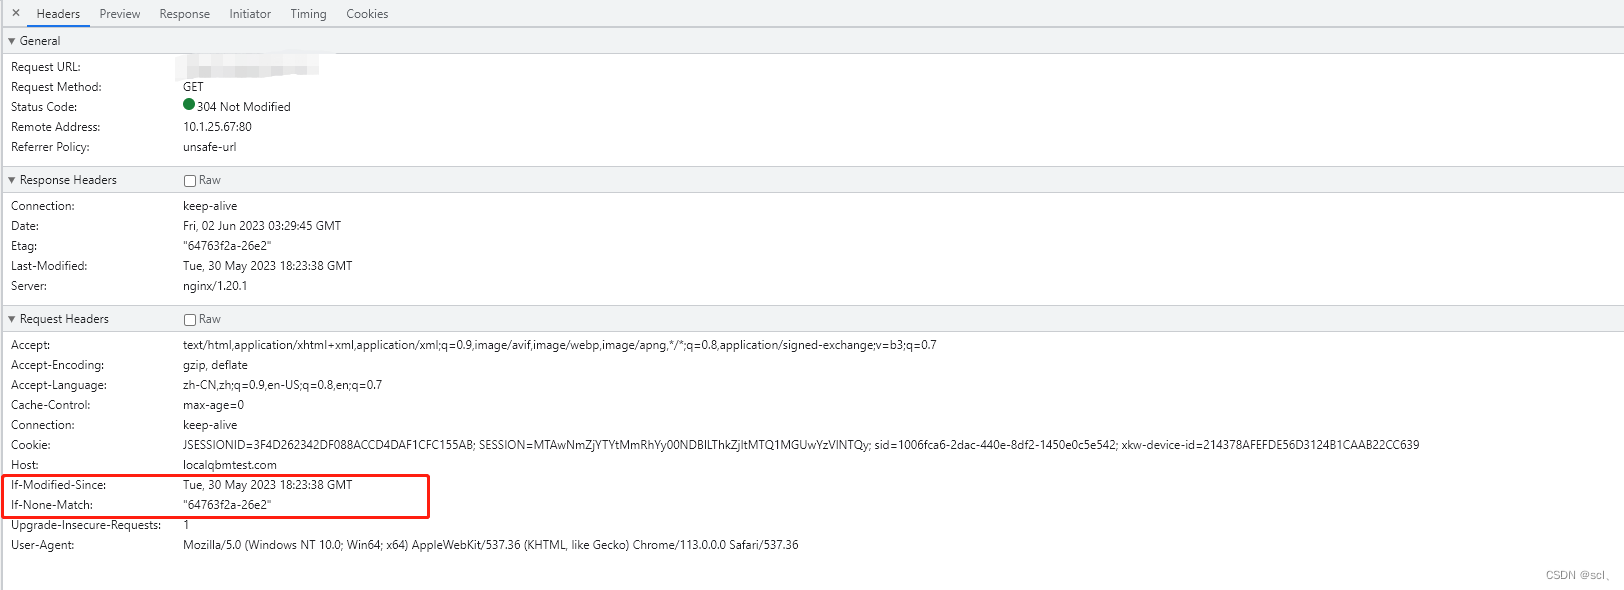Select the response Connection value keep-alive
This screenshot has width=1624, height=590.
210,206
